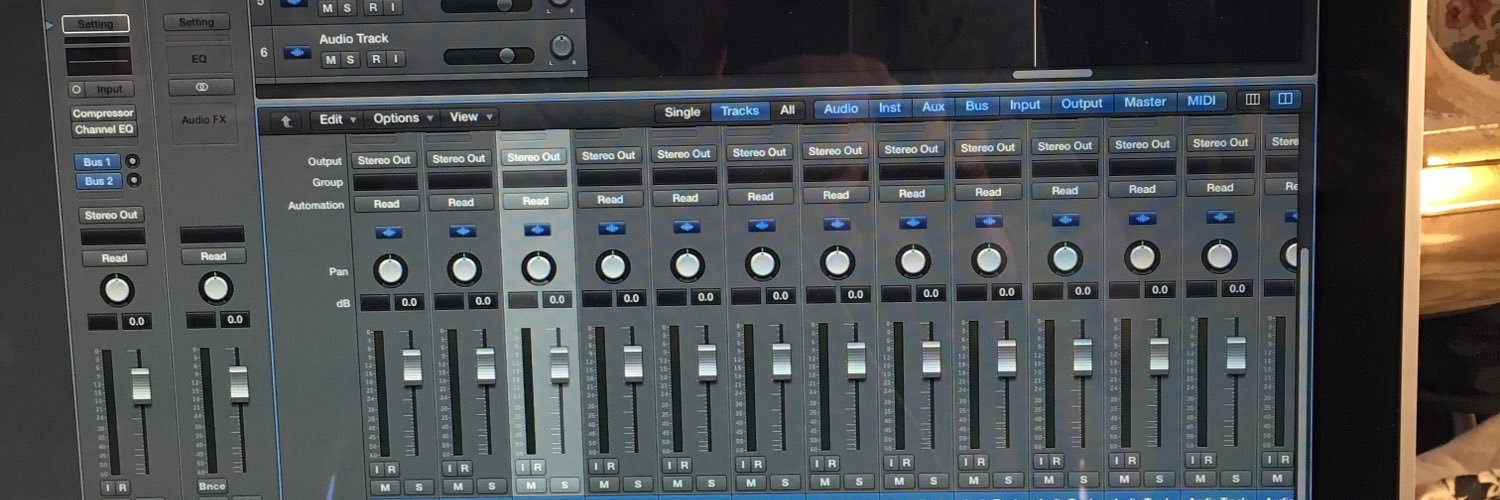1500x500 pixels.
Task: Toggle the Output channel filter button
Action: click(1081, 103)
